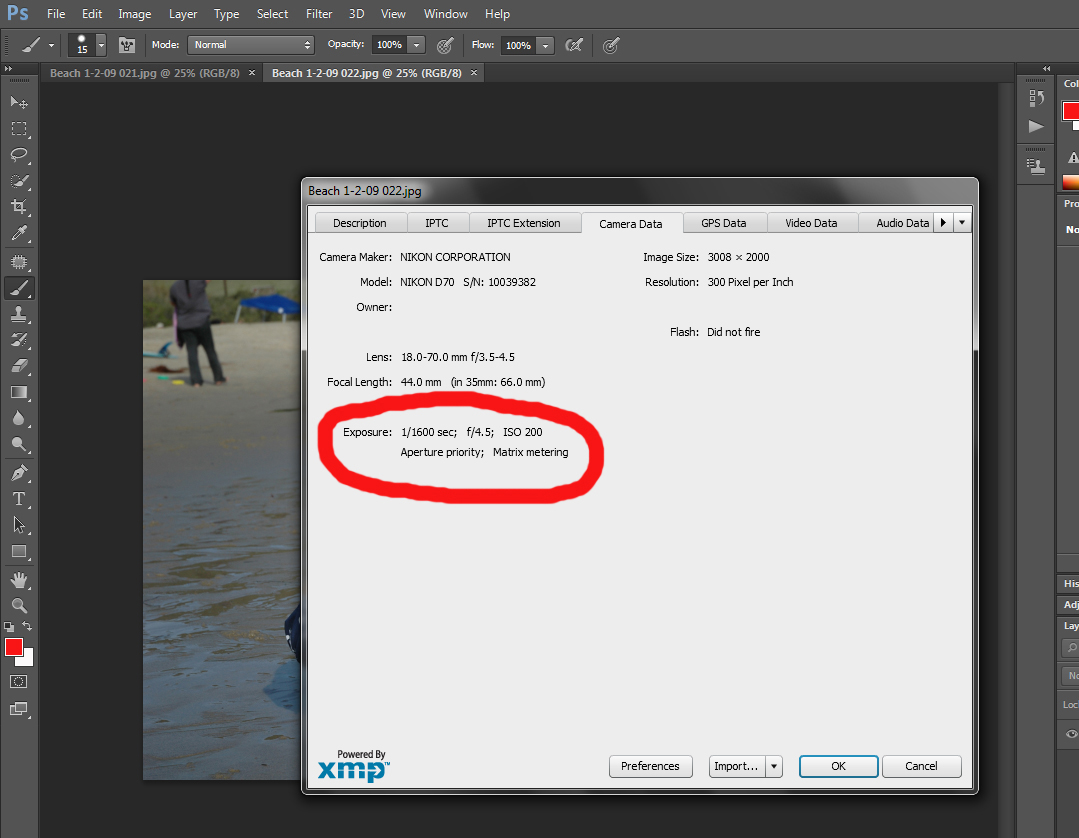Select the Clone Stamp tool
This screenshot has width=1079, height=838.
(19, 314)
